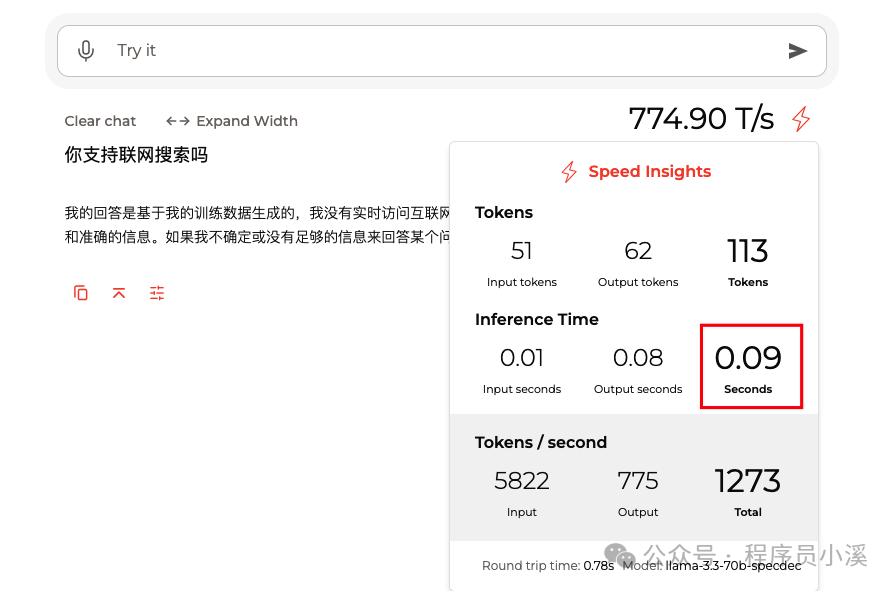This screenshot has width=896, height=591.
Task: Focus the "Try it" chat input field
Action: (x=442, y=51)
